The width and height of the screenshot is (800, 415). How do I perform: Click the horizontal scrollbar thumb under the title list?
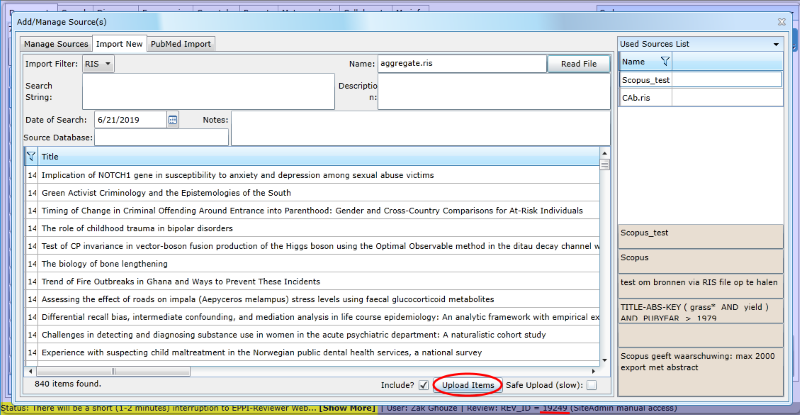click(113, 371)
